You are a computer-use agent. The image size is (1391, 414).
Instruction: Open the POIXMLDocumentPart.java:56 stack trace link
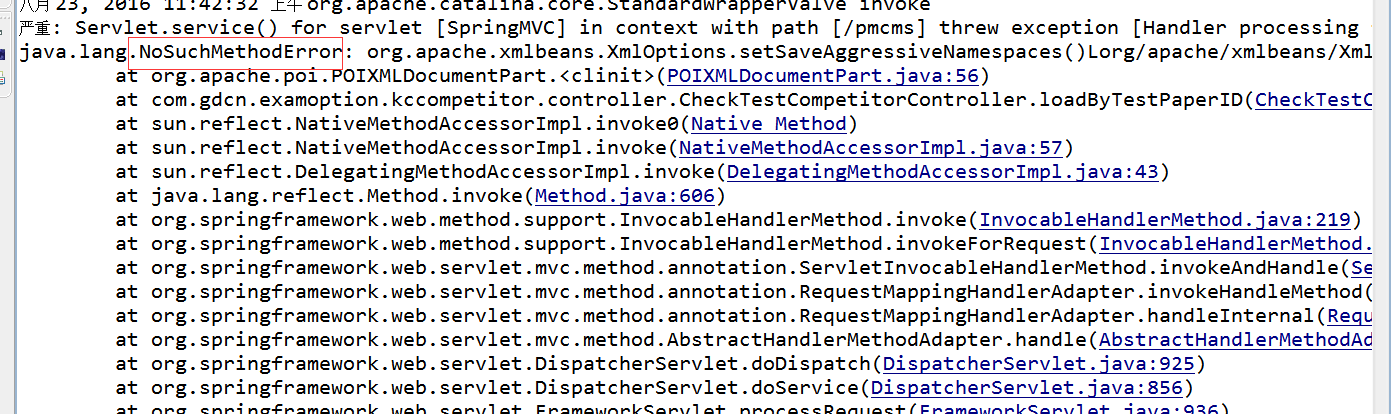(x=823, y=76)
